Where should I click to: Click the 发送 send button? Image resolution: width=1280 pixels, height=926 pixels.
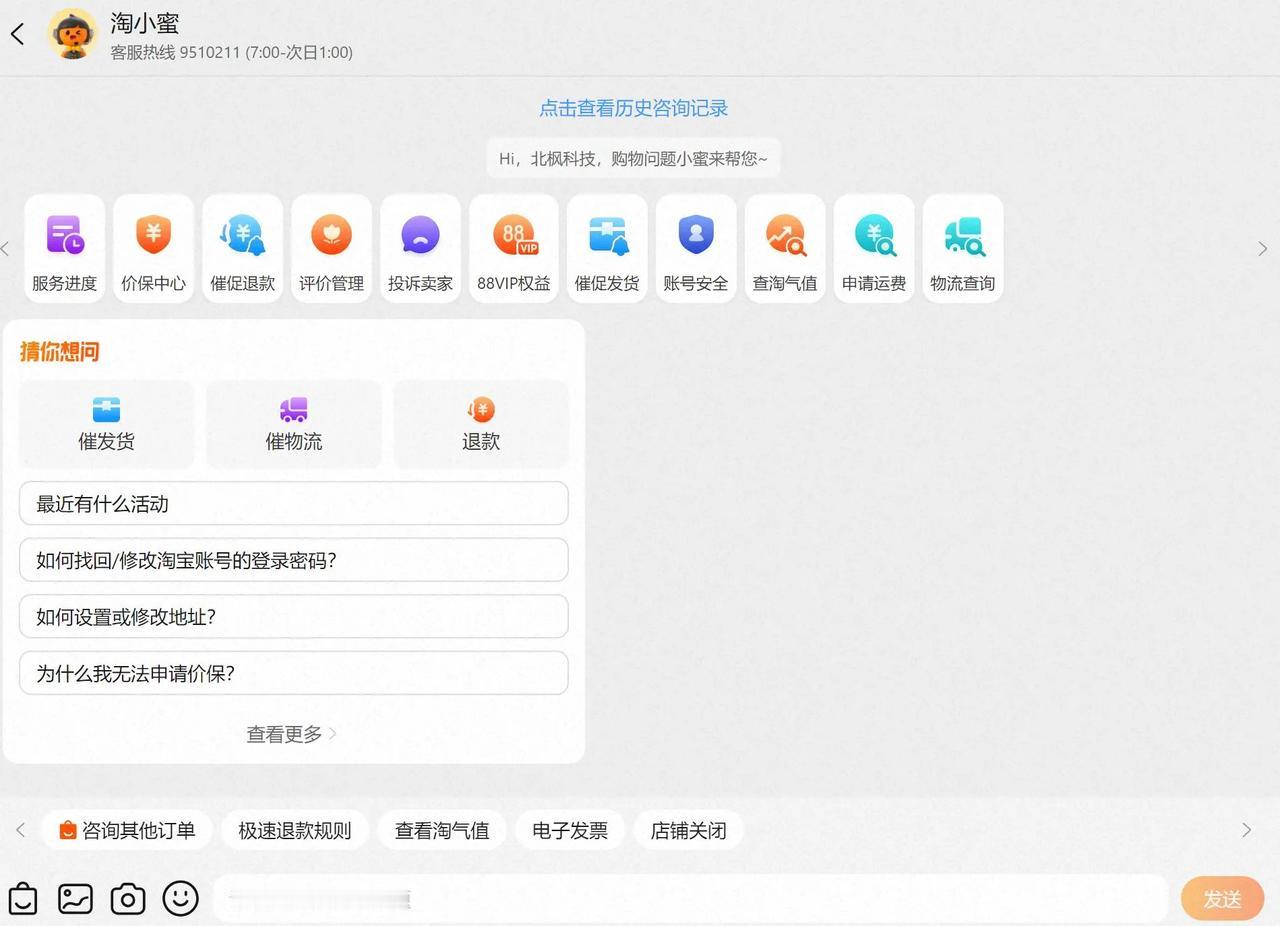[1222, 899]
